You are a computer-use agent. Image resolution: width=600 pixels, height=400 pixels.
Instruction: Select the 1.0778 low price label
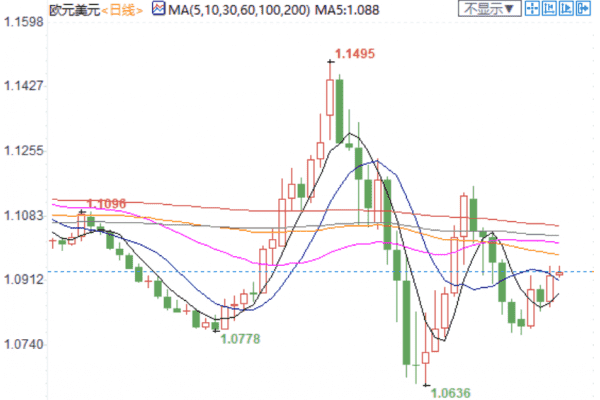240,339
